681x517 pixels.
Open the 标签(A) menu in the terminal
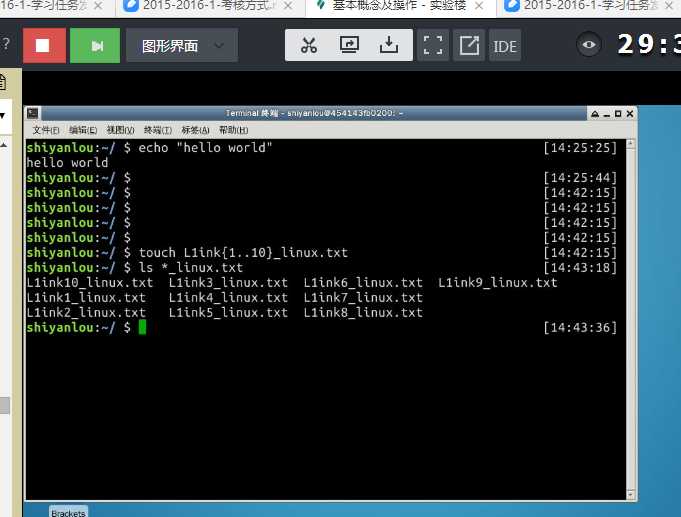point(195,130)
